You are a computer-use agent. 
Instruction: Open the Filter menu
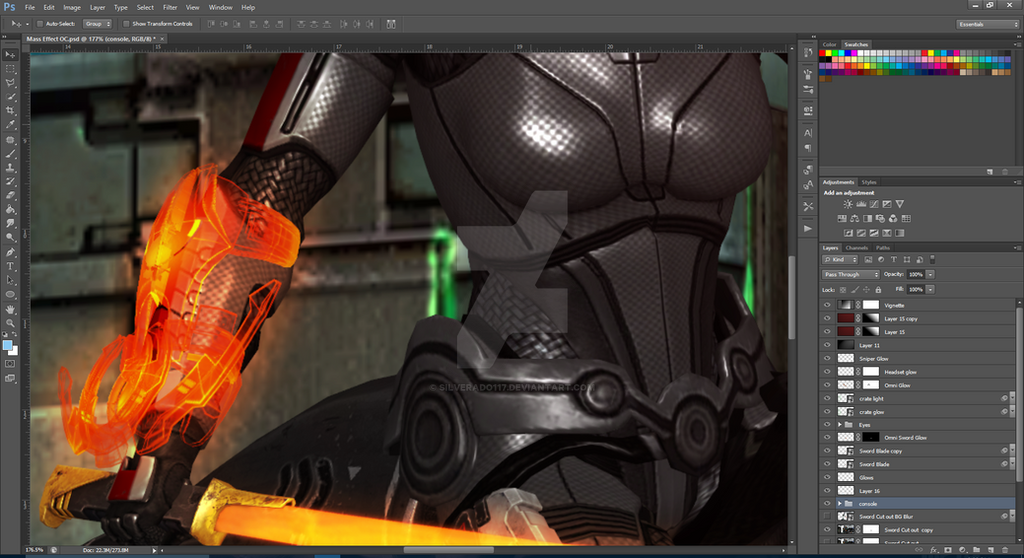[x=170, y=7]
